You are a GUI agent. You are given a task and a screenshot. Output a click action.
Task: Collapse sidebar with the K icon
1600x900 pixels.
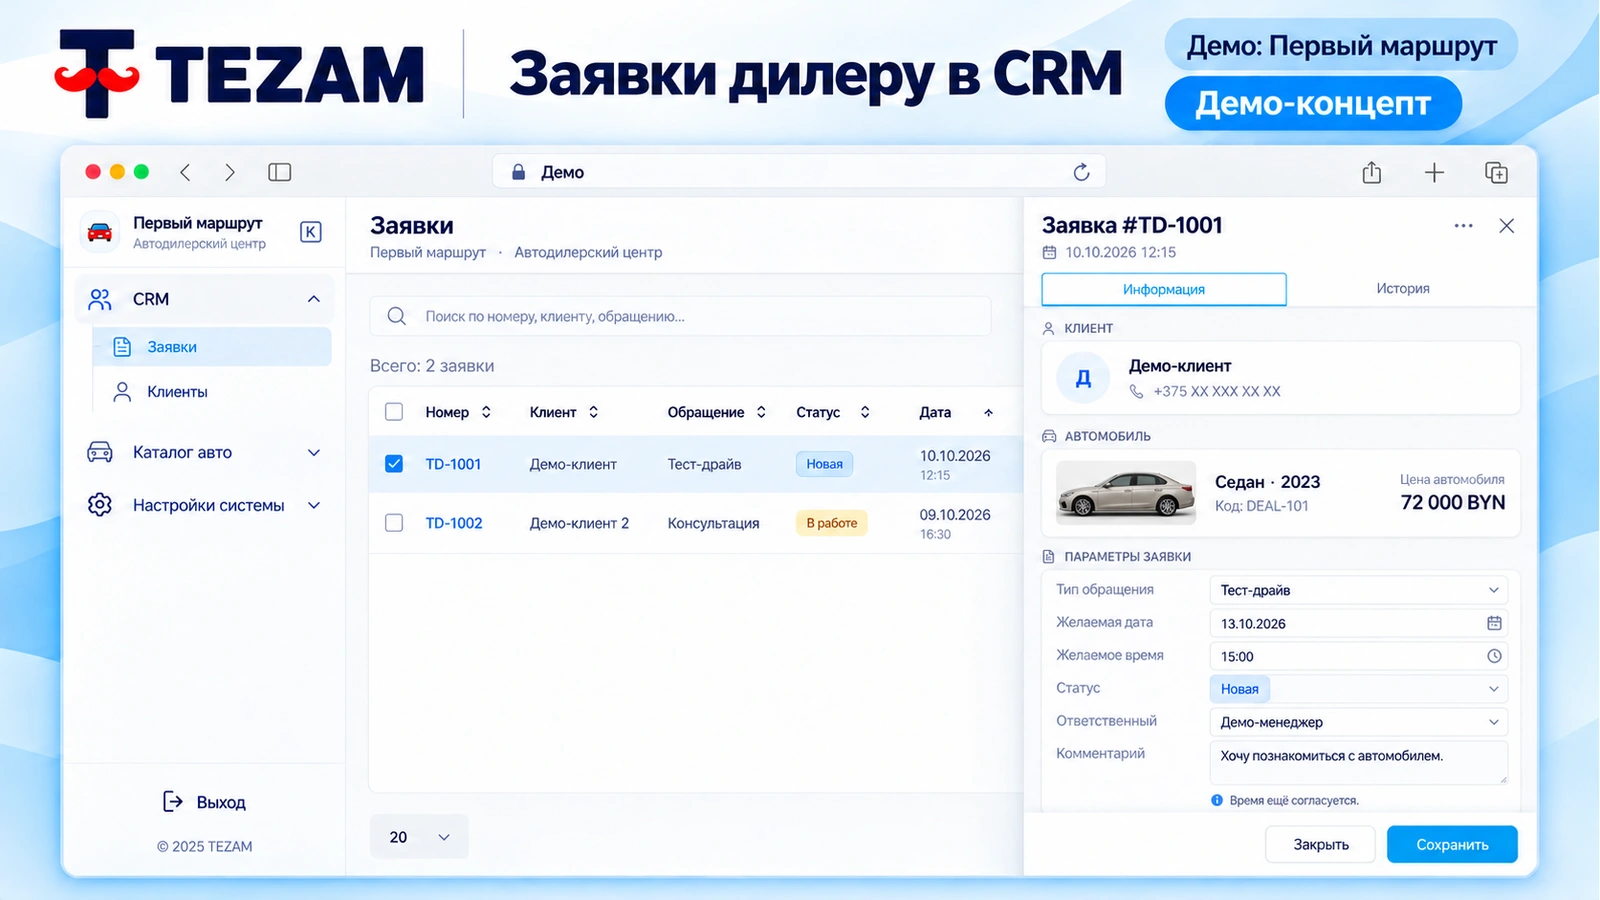(x=311, y=232)
